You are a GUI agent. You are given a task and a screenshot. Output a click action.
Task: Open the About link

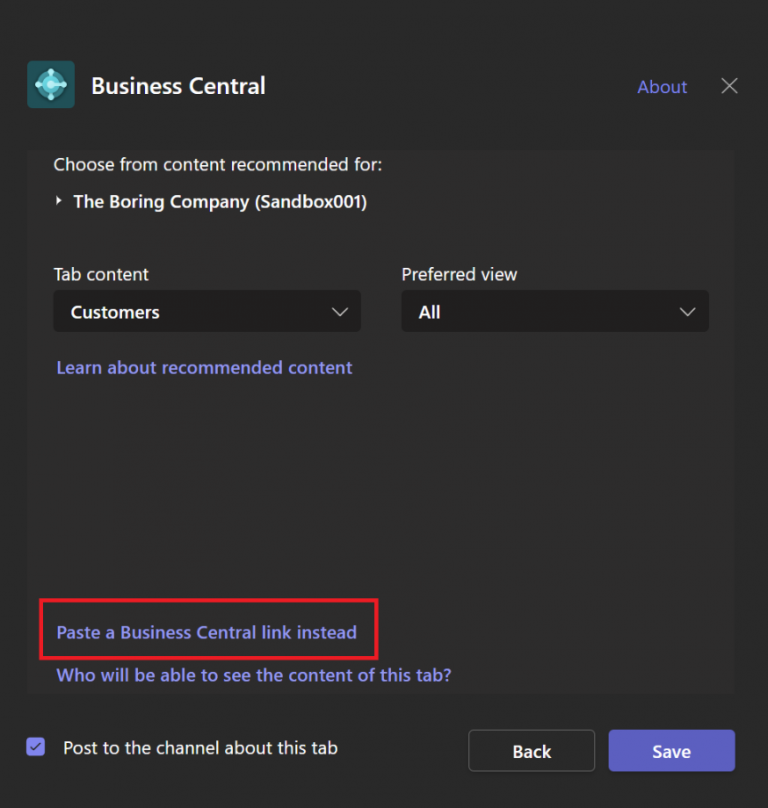662,87
